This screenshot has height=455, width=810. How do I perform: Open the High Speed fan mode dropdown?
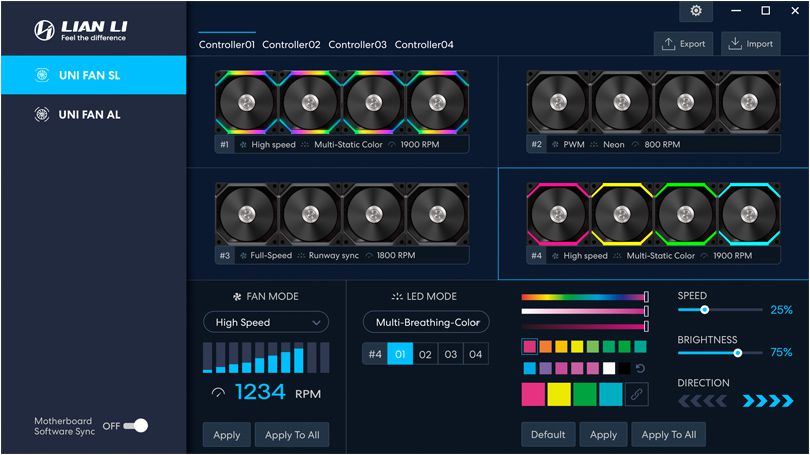point(266,322)
